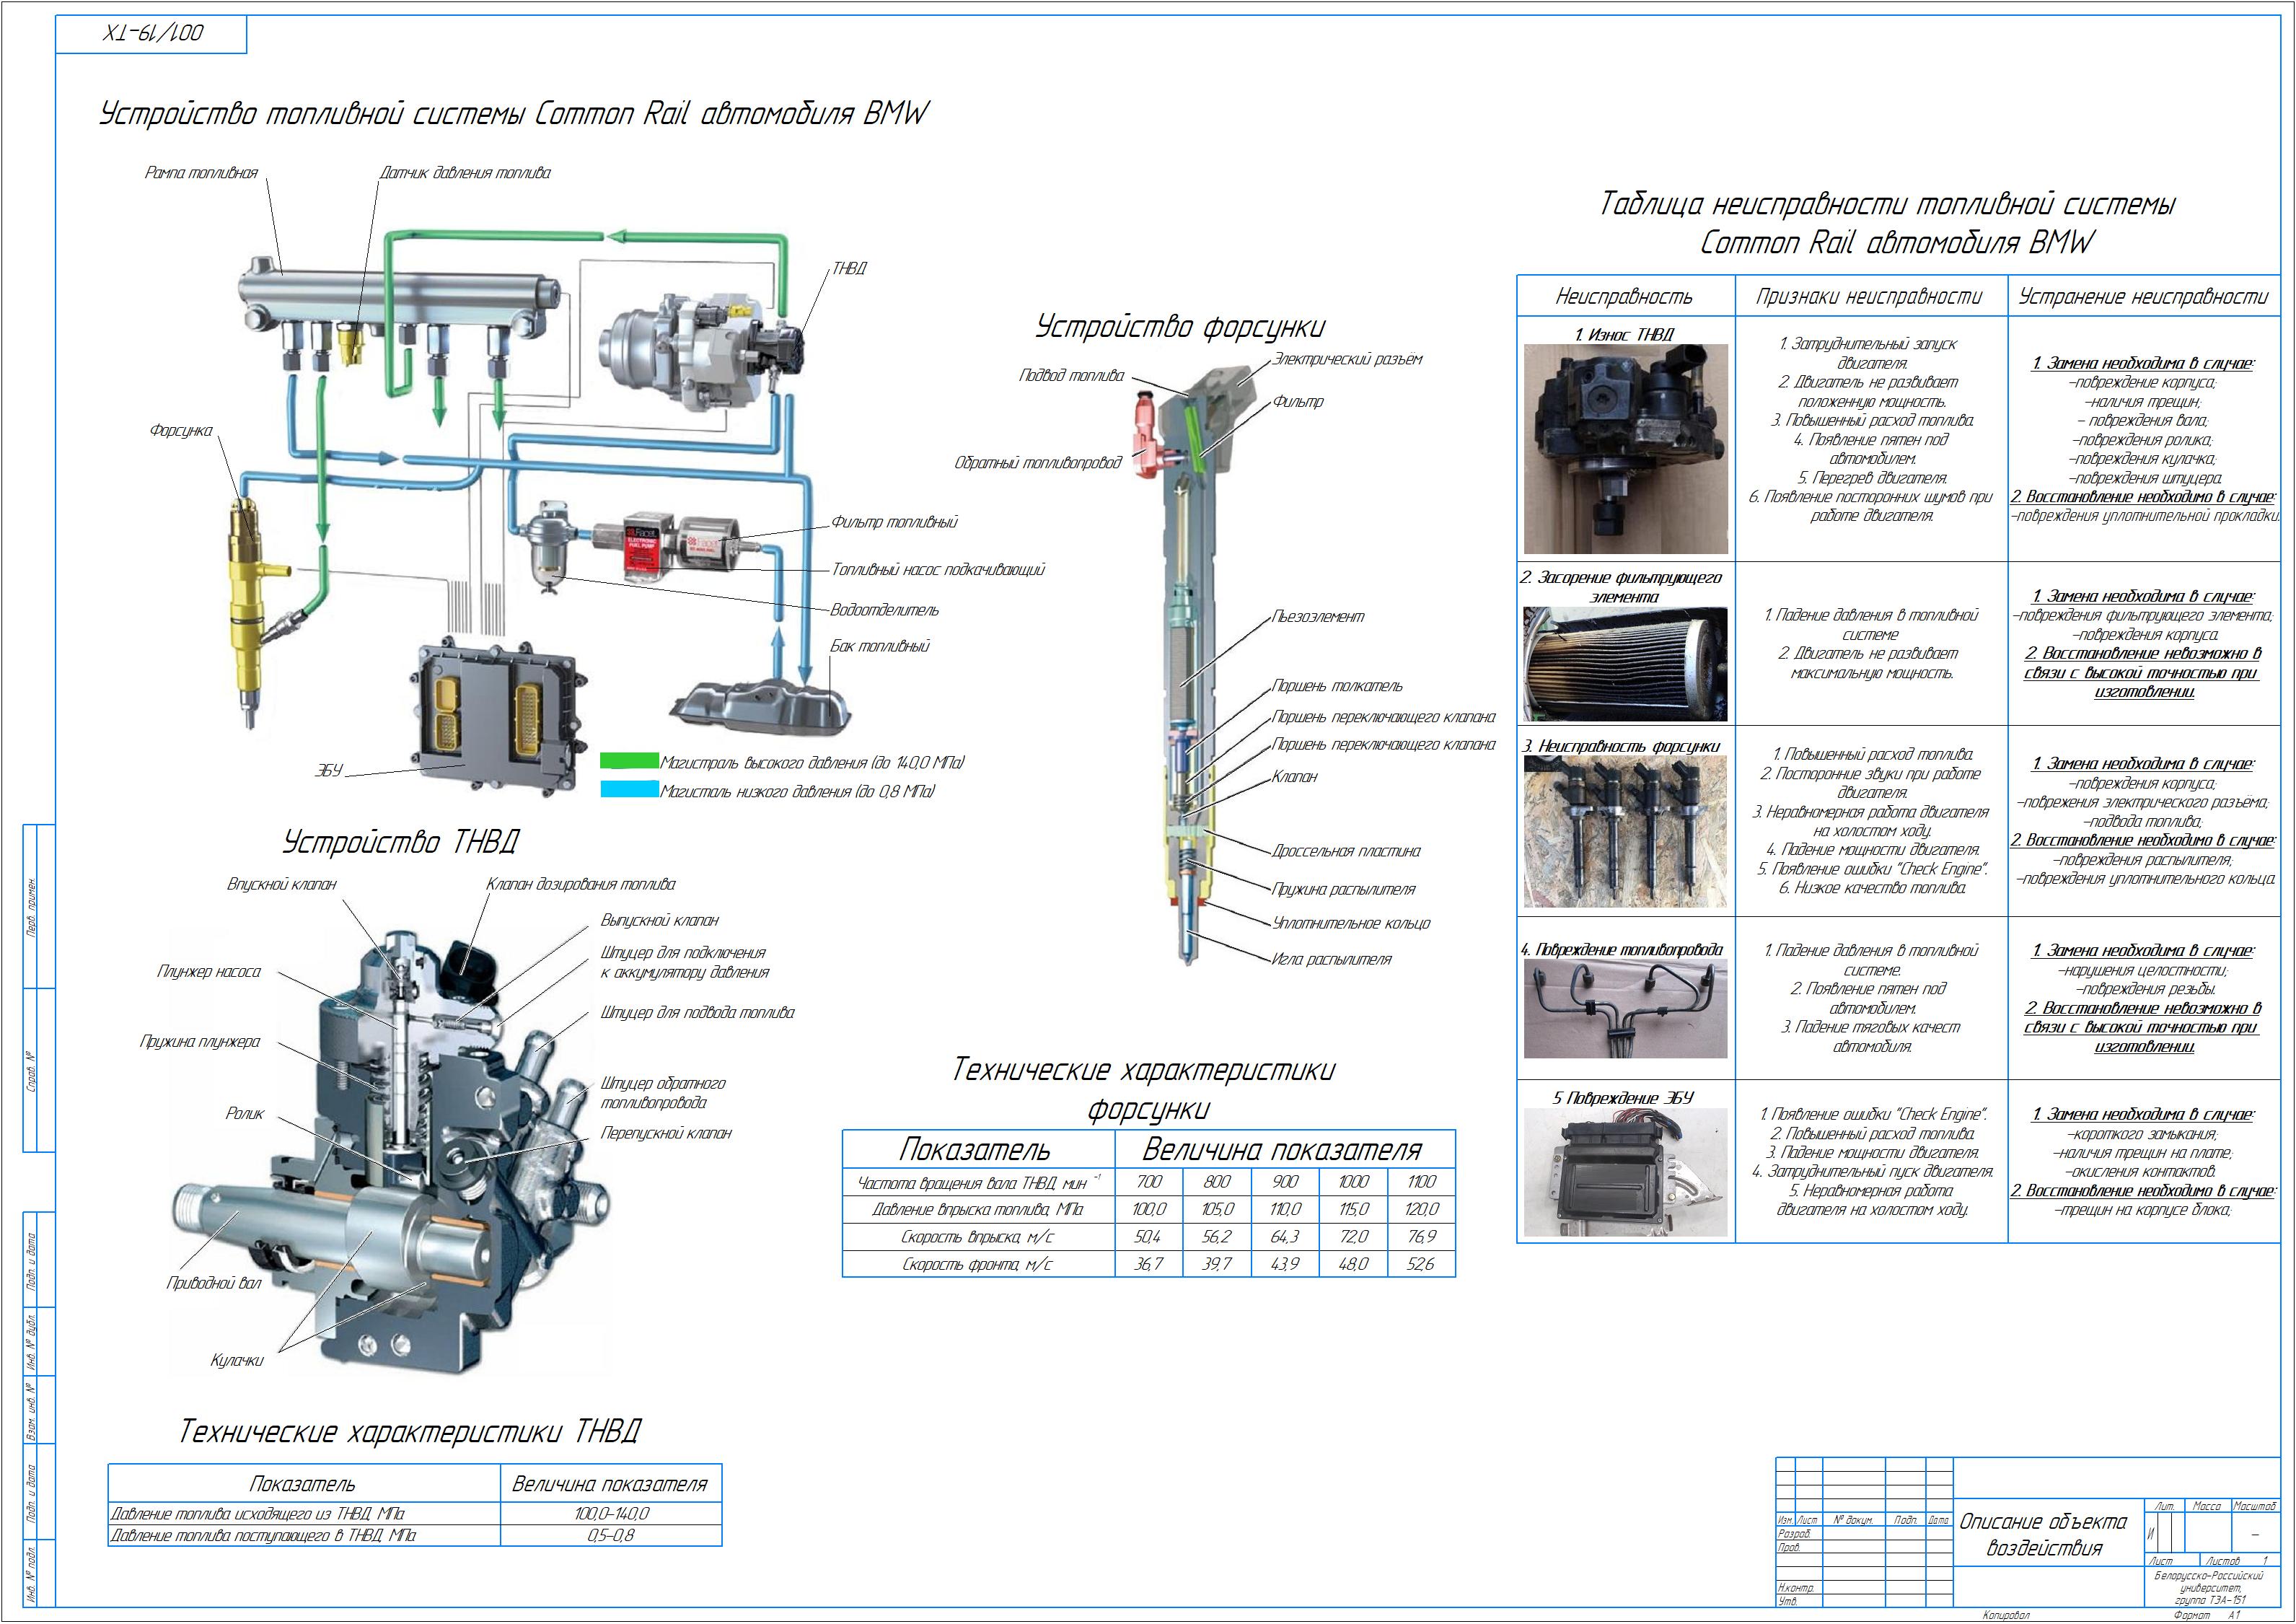2296x1624 pixels.
Task: Click the 'Клапан дозирования топлива' label
Action: [581, 884]
